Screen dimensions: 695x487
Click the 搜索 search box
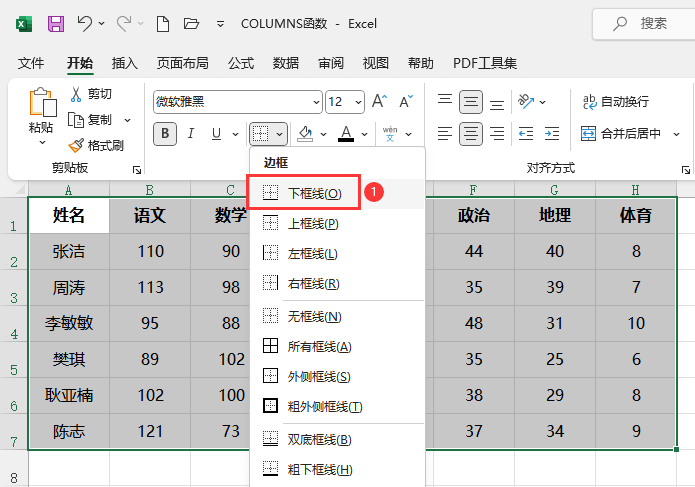click(x=644, y=23)
